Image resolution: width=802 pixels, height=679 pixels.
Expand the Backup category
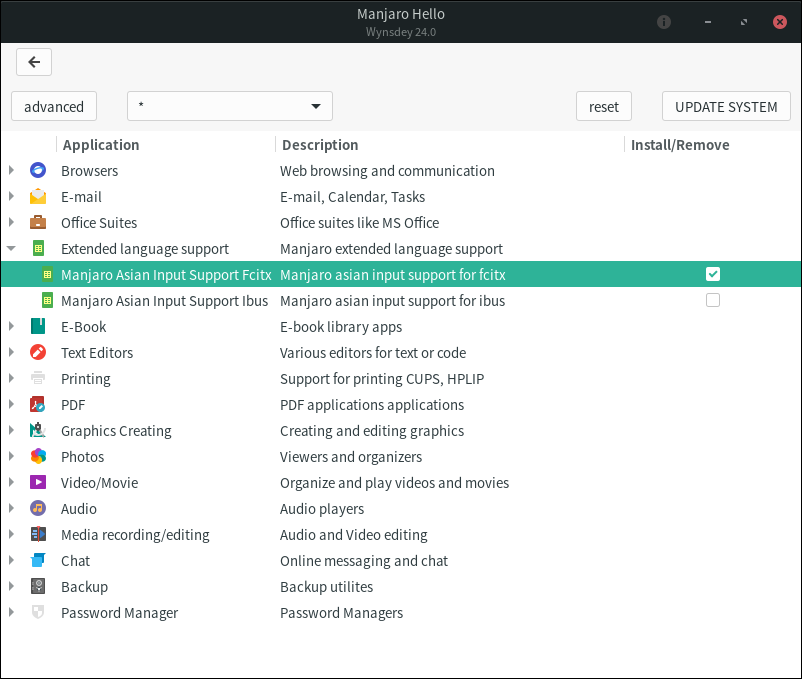[x=11, y=586]
